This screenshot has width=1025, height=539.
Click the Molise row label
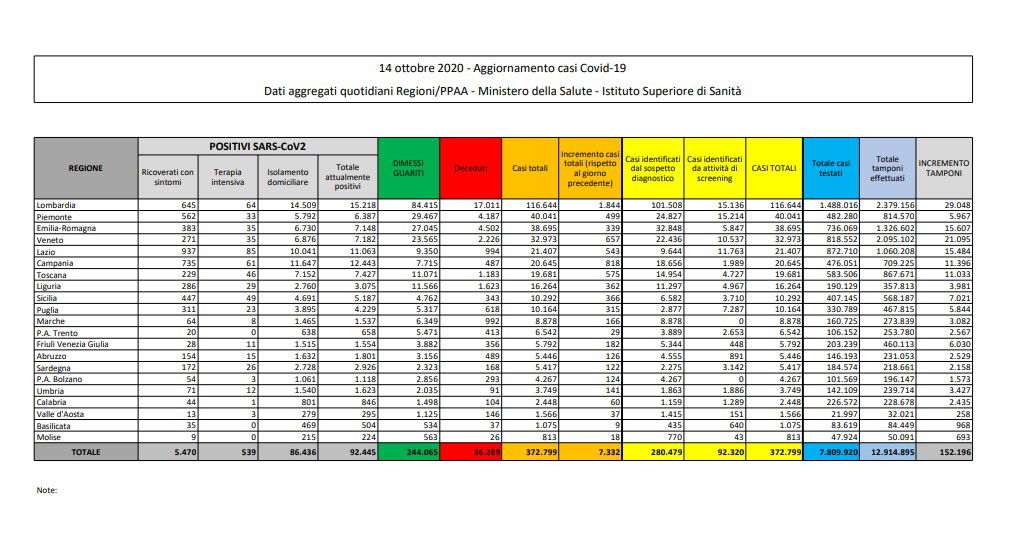click(49, 438)
